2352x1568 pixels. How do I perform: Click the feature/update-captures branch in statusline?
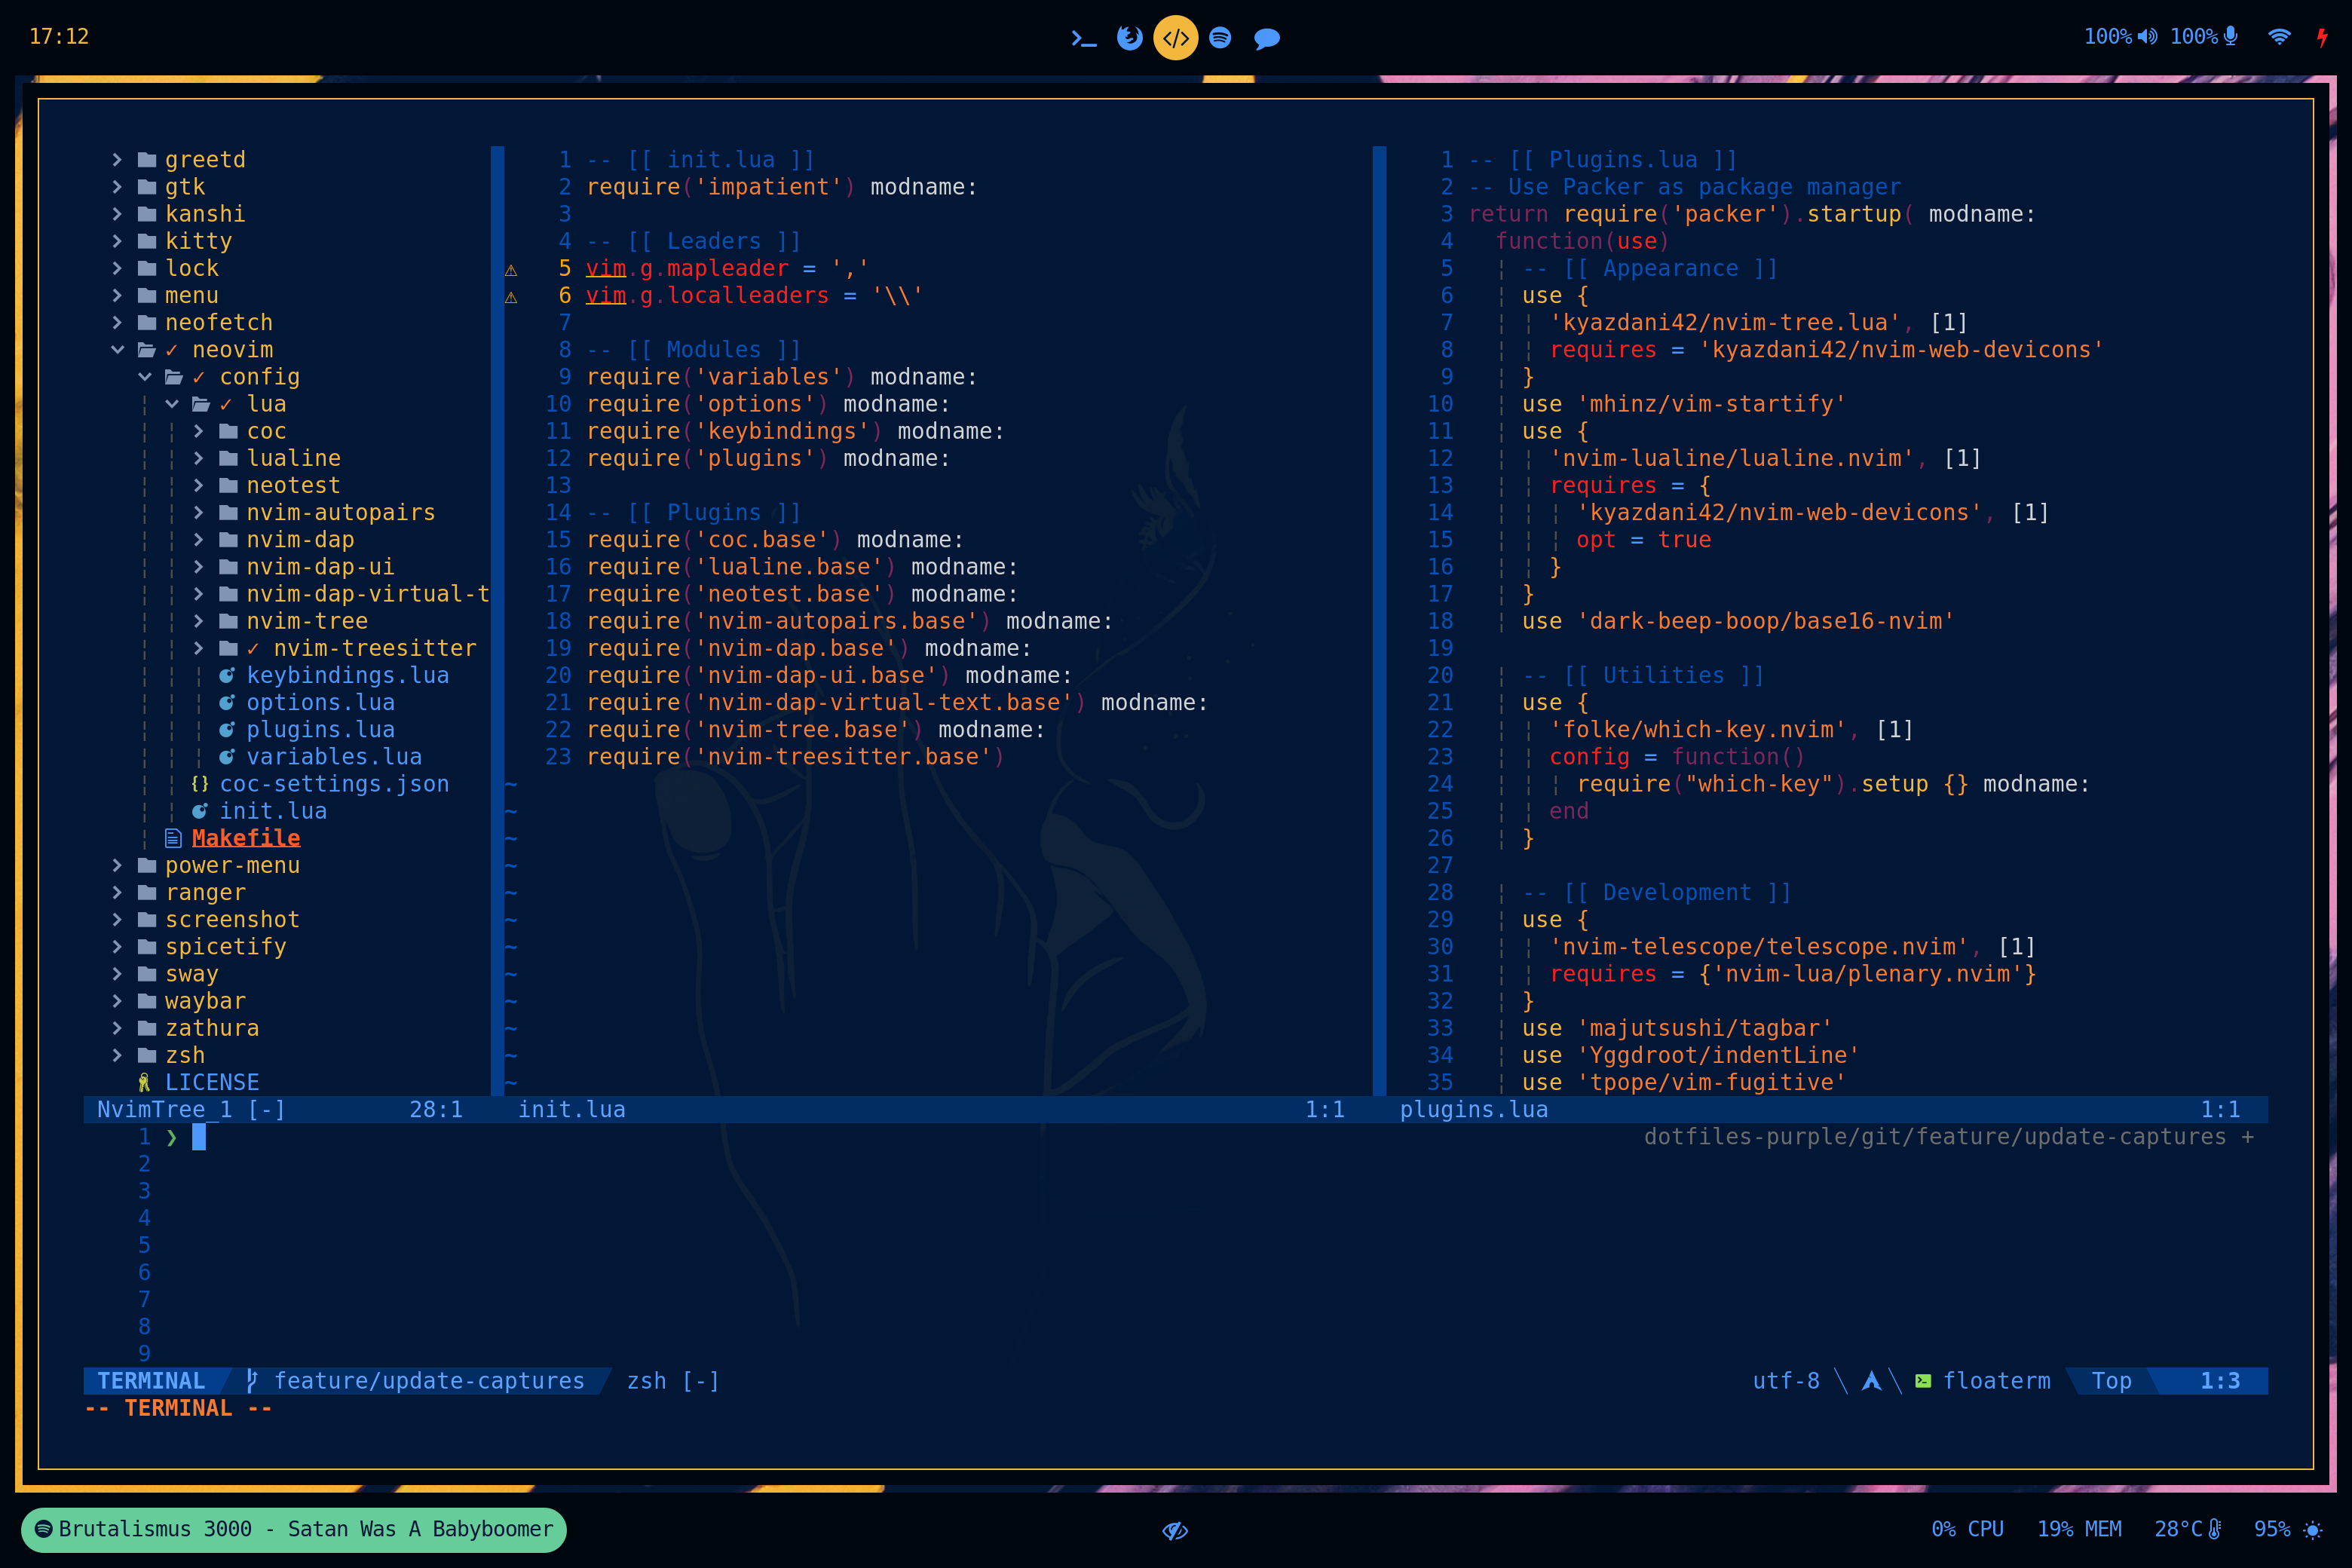pos(428,1381)
